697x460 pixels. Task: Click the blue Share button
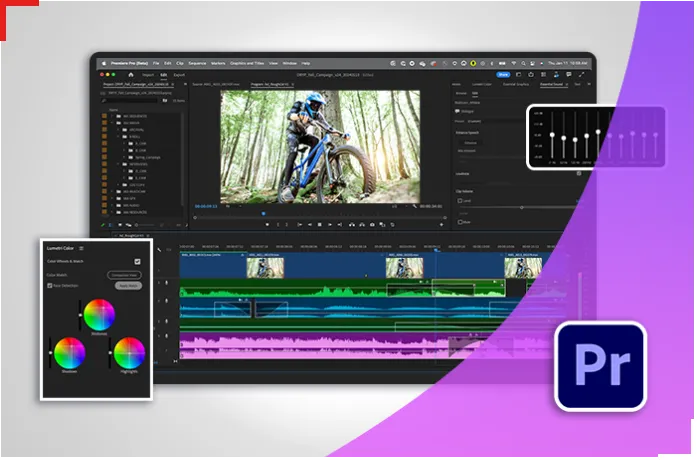(x=503, y=75)
